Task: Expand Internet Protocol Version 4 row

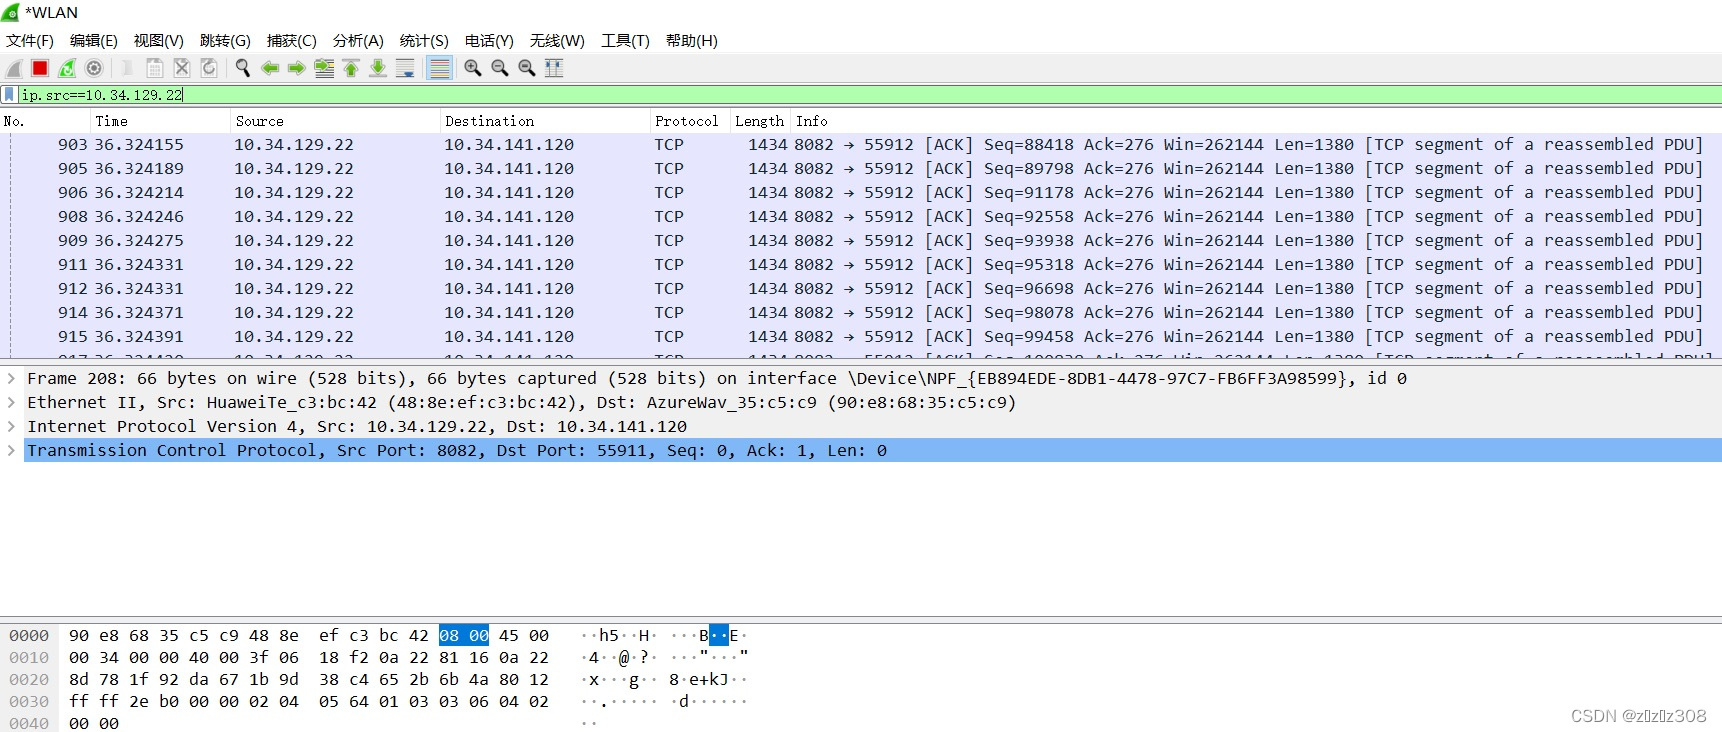Action: tap(11, 426)
